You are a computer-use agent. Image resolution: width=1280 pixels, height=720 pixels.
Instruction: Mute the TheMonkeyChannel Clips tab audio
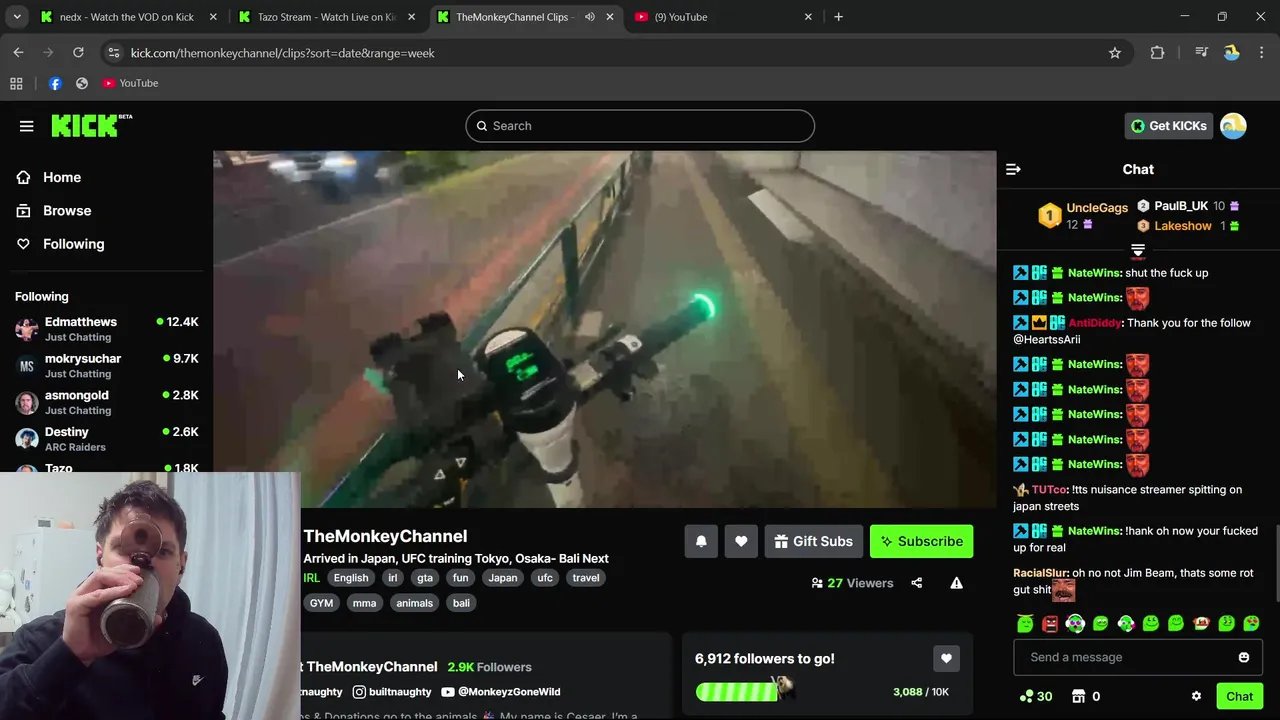(589, 17)
